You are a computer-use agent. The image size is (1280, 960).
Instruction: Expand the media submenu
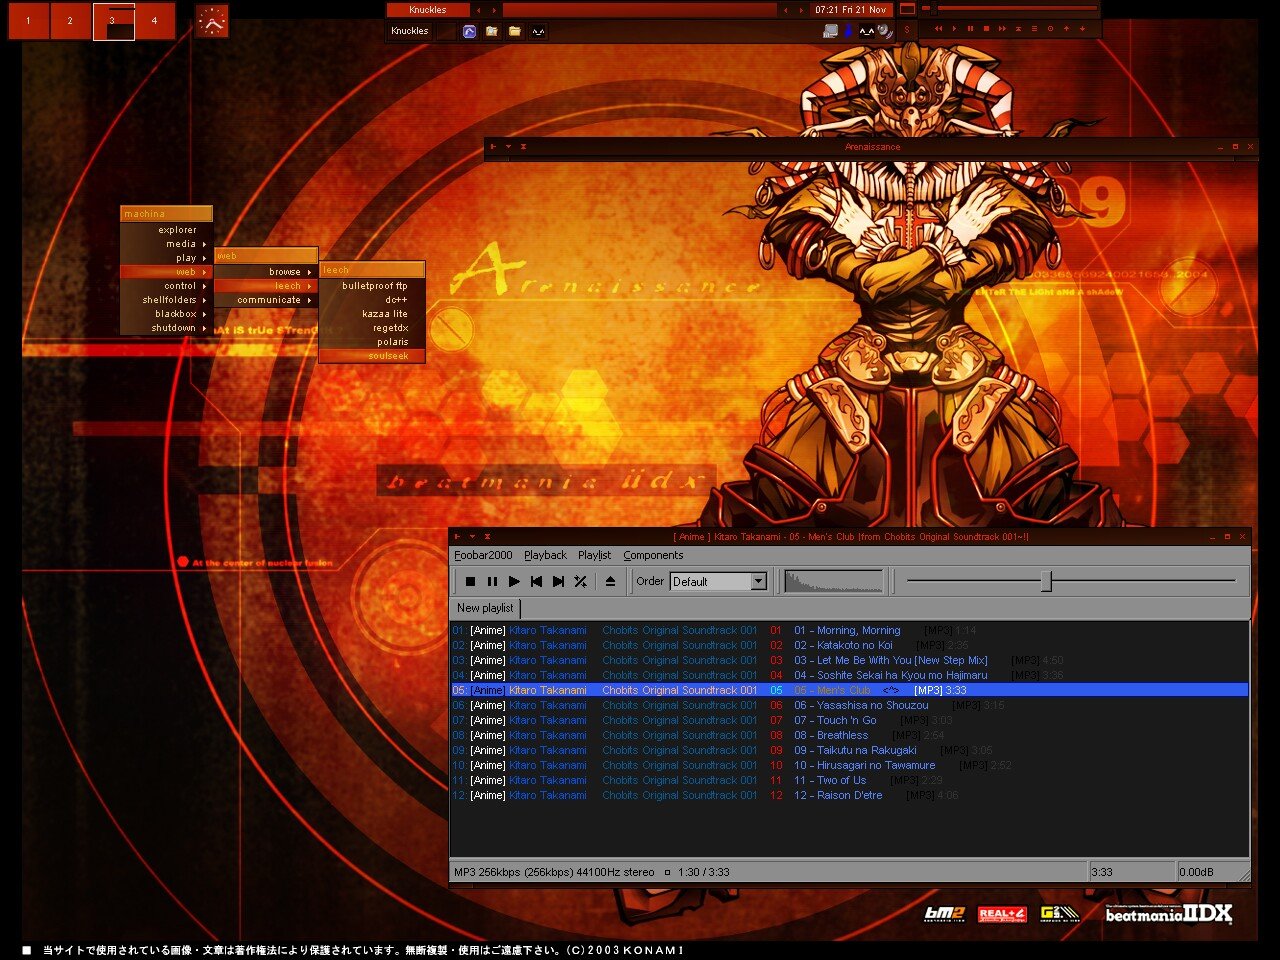[x=166, y=244]
